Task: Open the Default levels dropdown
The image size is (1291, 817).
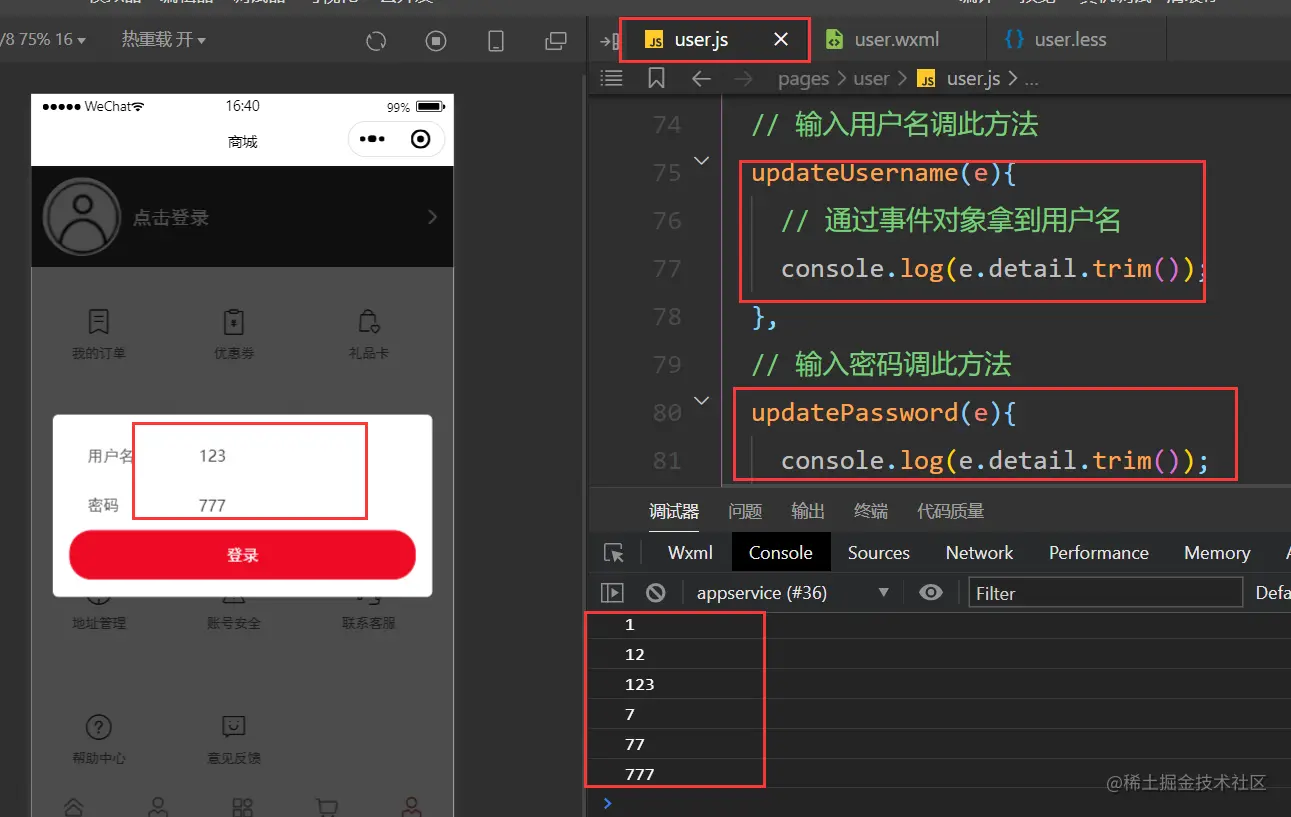Action: [1272, 593]
